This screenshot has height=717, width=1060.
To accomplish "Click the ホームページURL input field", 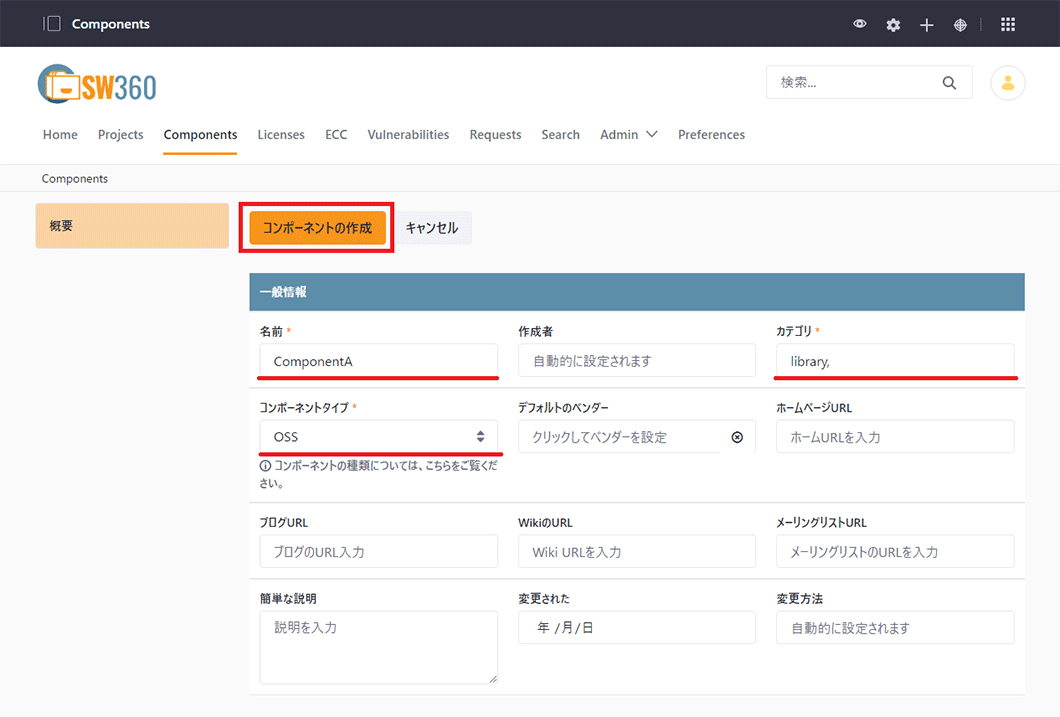I will [895, 437].
